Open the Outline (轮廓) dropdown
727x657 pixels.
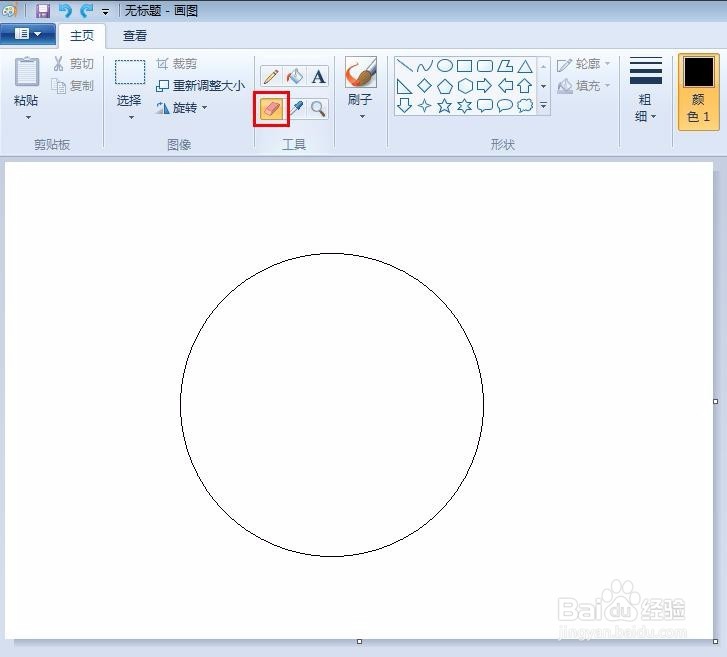click(583, 64)
